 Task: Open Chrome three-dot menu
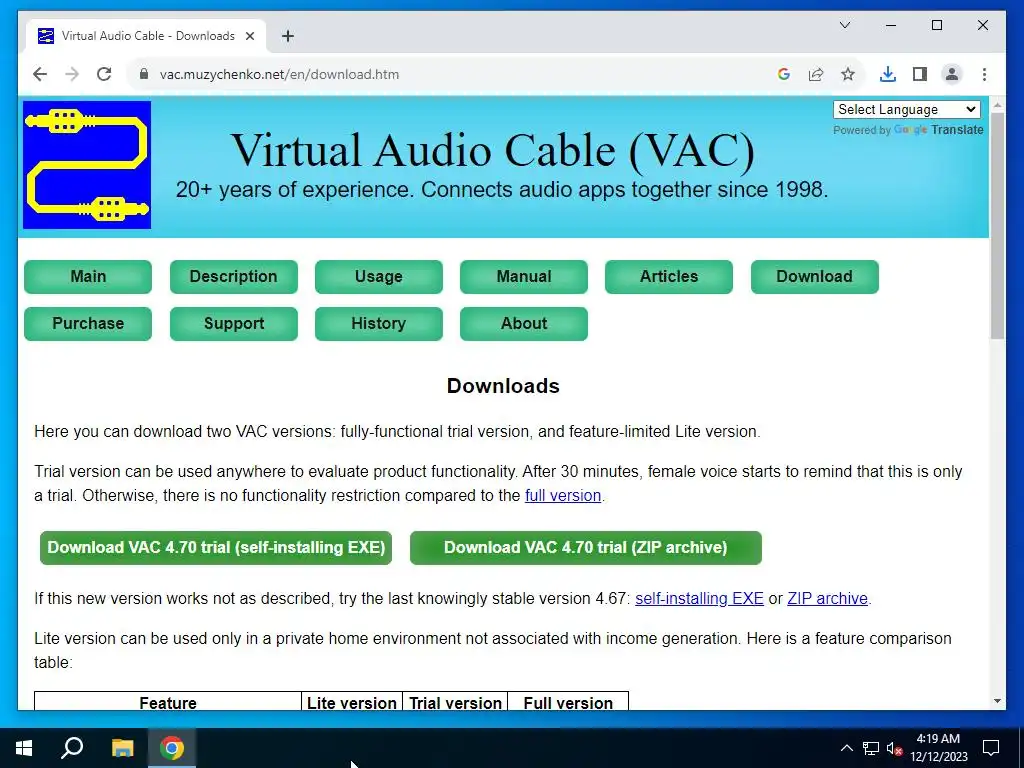point(984,74)
